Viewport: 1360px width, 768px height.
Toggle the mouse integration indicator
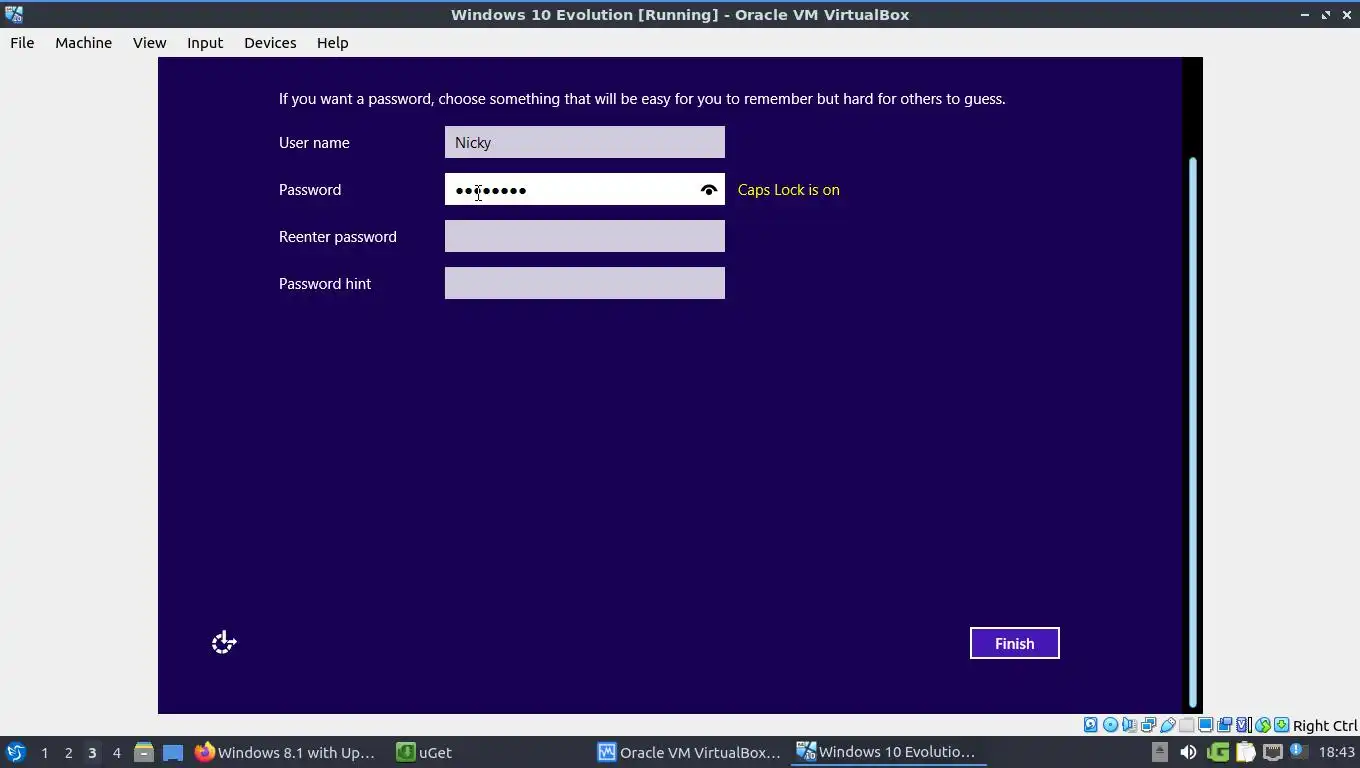(1262, 725)
